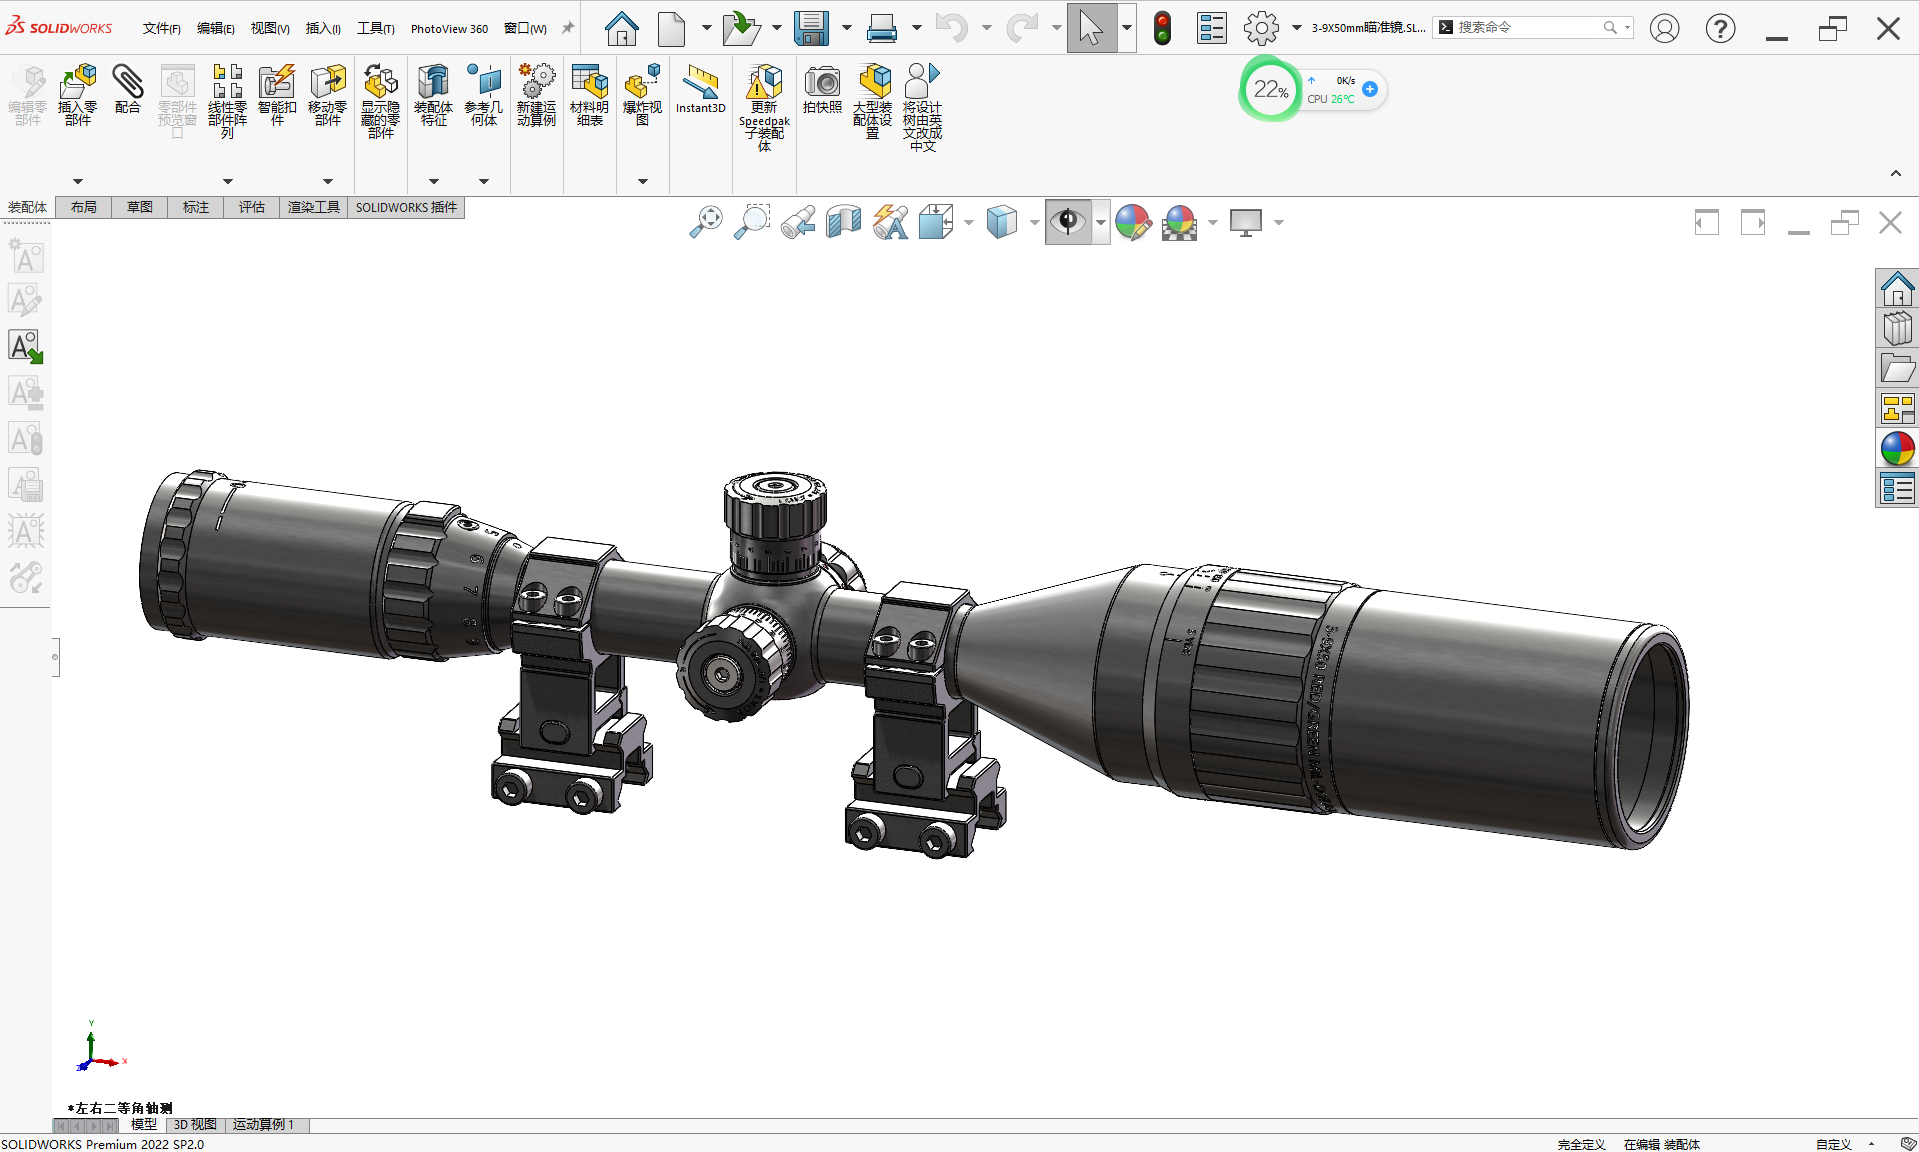Open Assembly Features (装配体特征) tool
1919x1152 pixels.
[433, 95]
